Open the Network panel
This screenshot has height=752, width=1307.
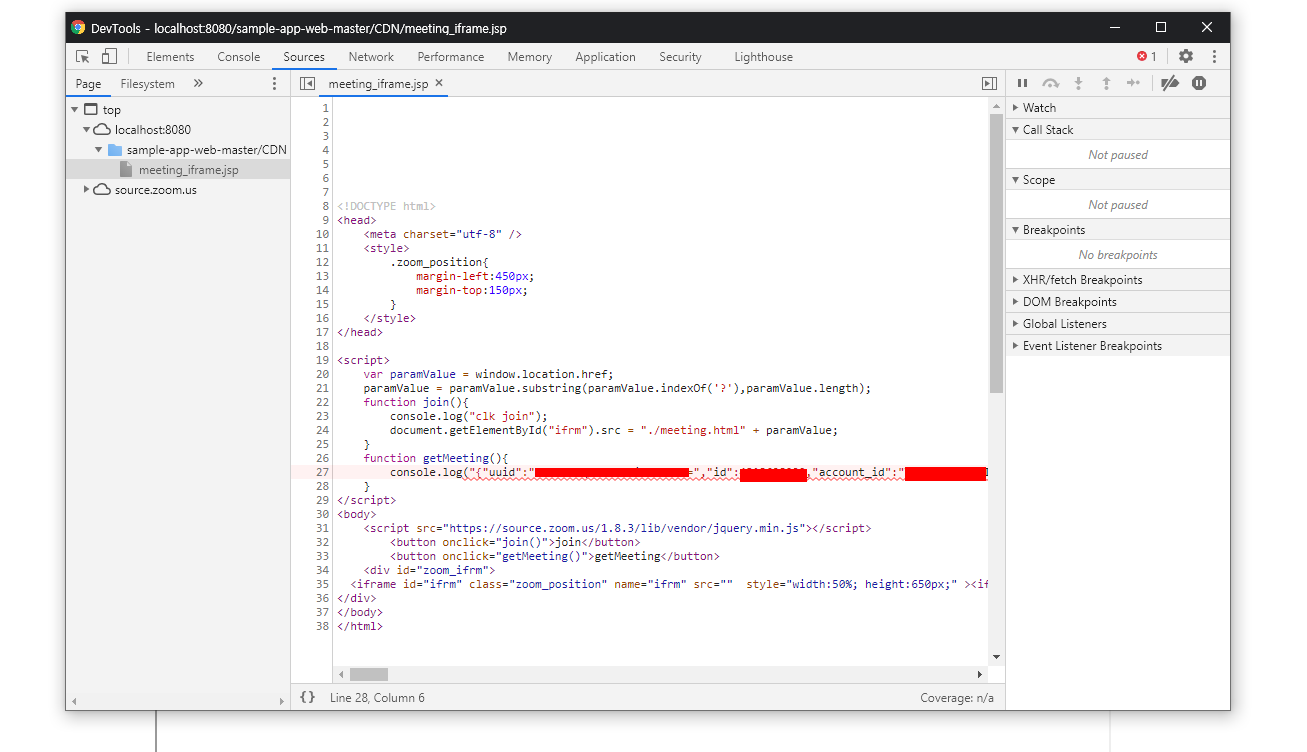coord(371,57)
